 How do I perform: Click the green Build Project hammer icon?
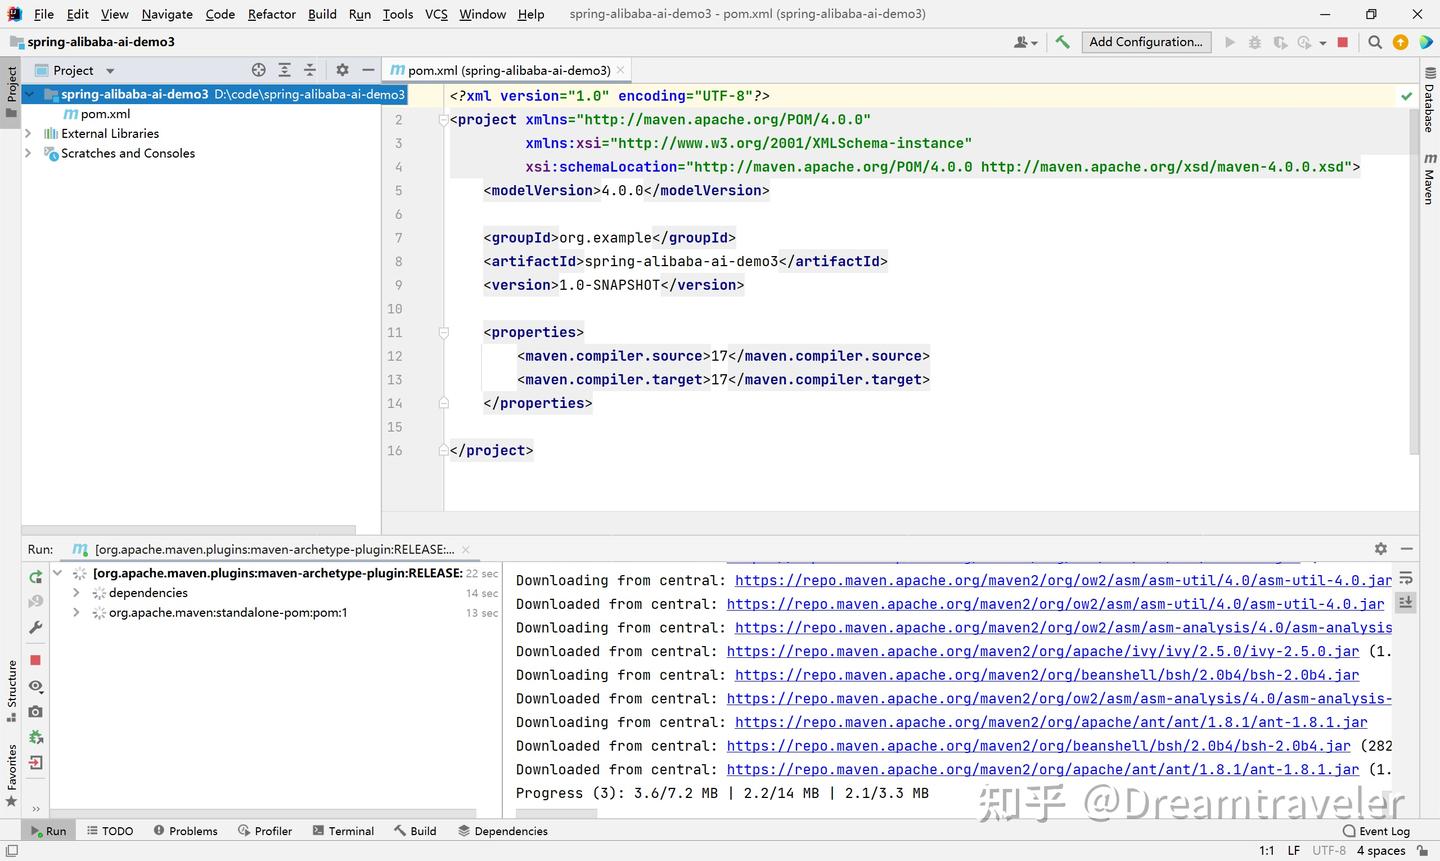[x=1062, y=42]
